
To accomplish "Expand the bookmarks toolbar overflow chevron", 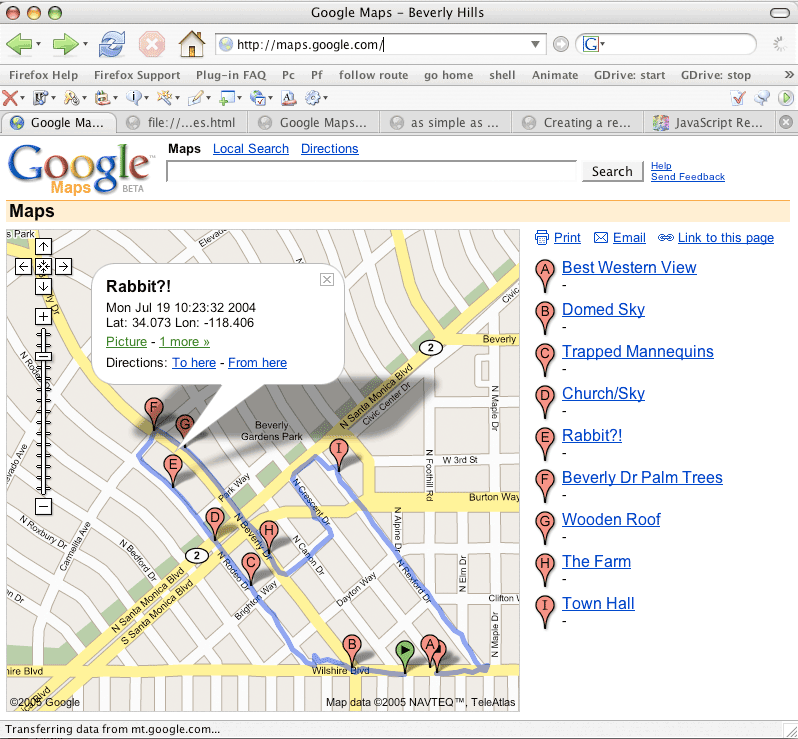I will [789, 75].
